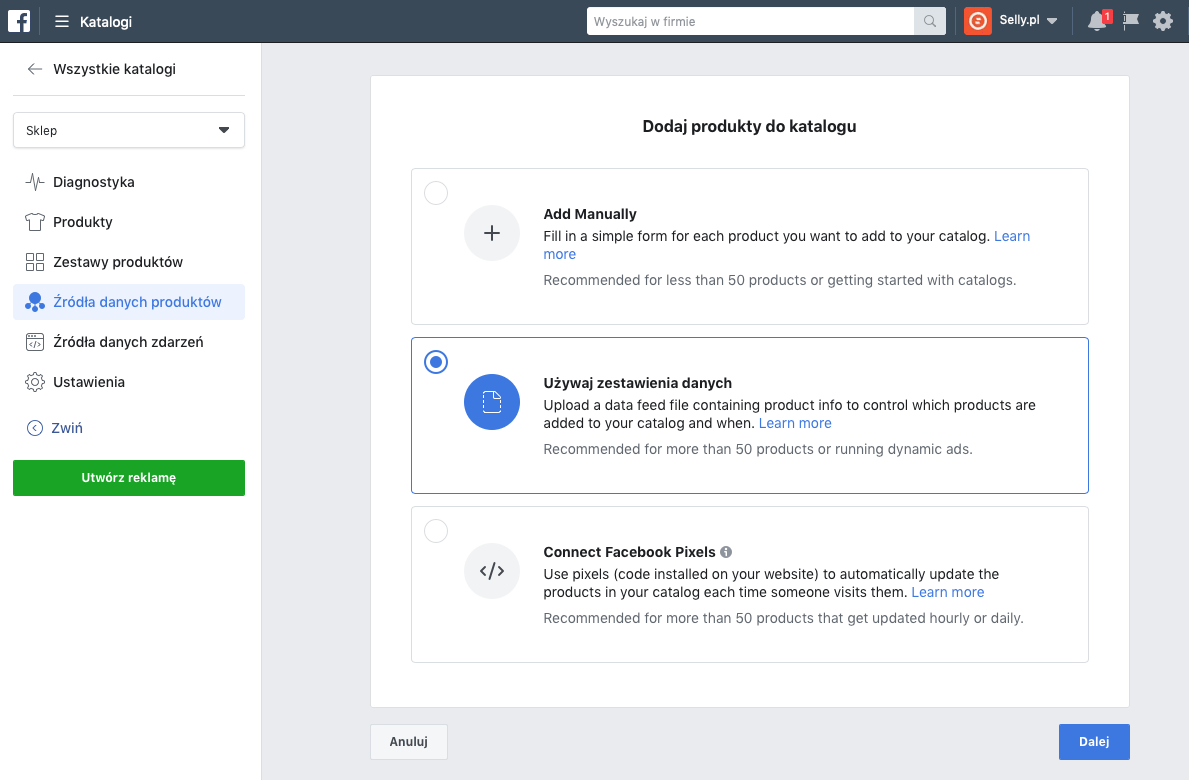Viewport: 1189px width, 780px height.
Task: Select the Add Manually radio button
Action: tap(436, 193)
